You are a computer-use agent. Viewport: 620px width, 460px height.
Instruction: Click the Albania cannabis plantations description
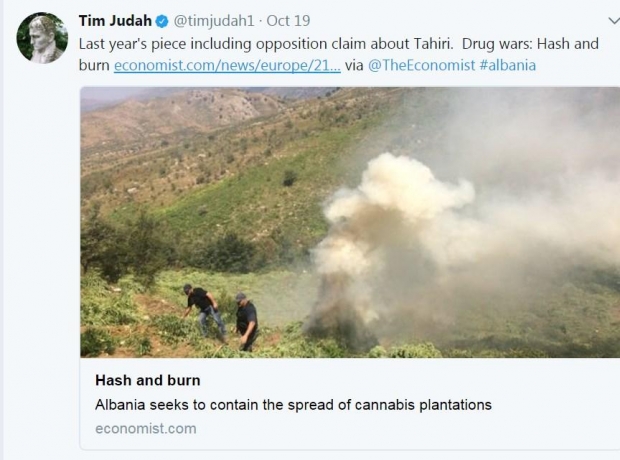click(293, 405)
